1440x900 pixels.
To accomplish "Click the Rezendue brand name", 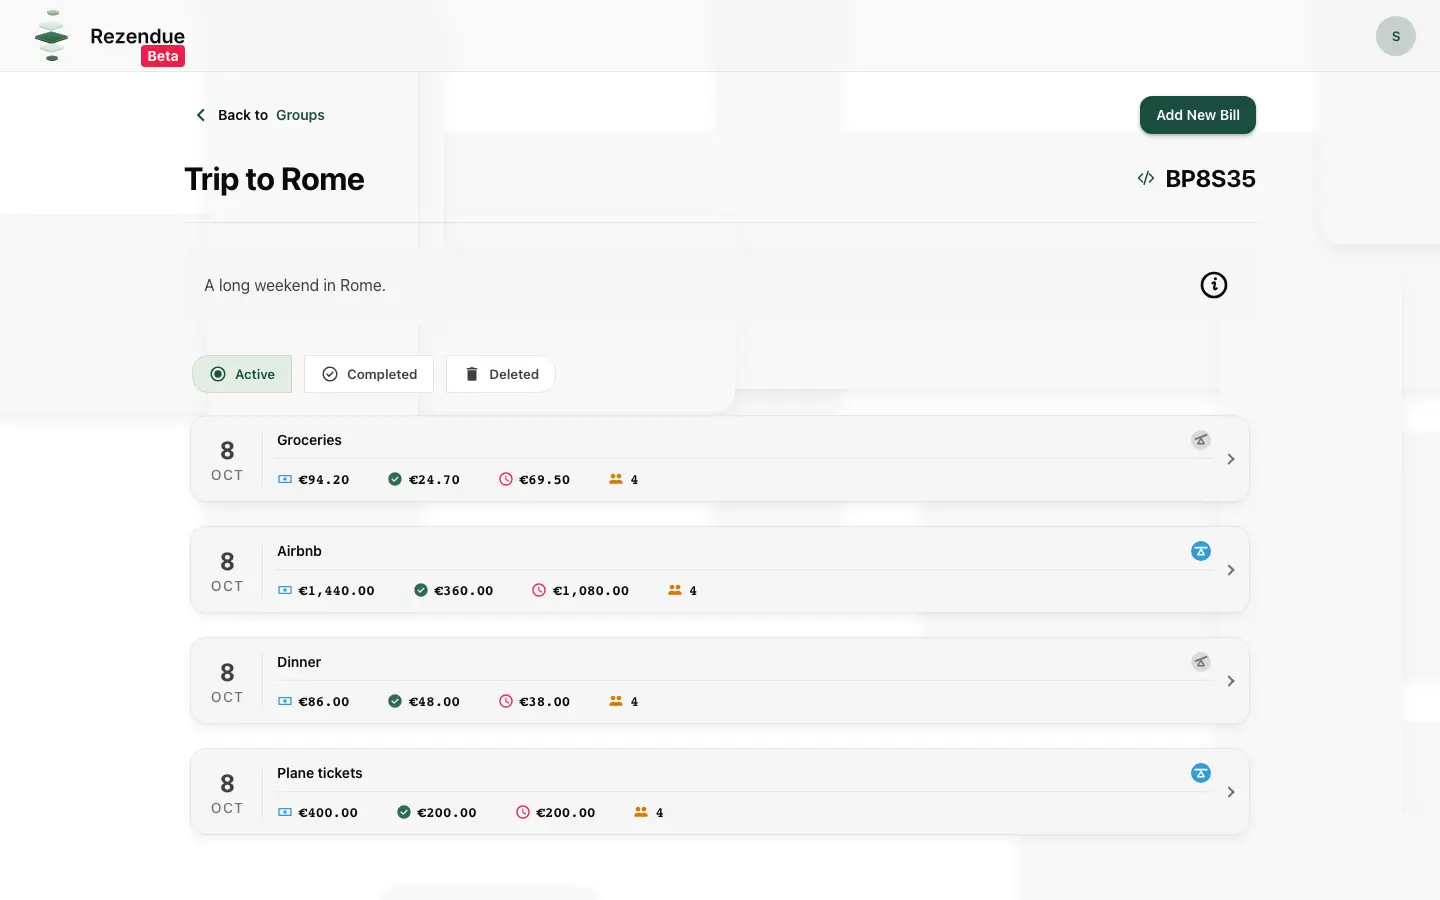I will pyautogui.click(x=137, y=36).
